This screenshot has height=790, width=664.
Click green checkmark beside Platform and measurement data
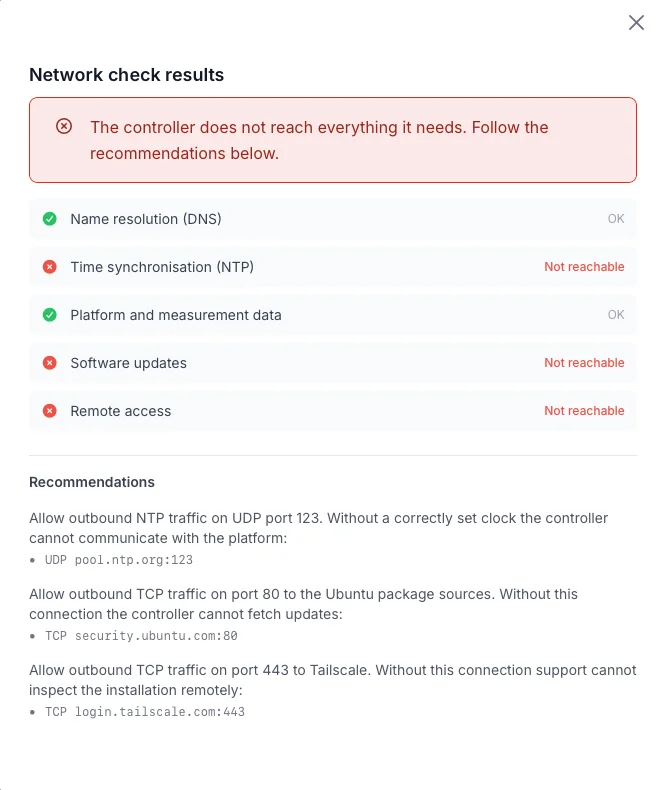coord(49,315)
